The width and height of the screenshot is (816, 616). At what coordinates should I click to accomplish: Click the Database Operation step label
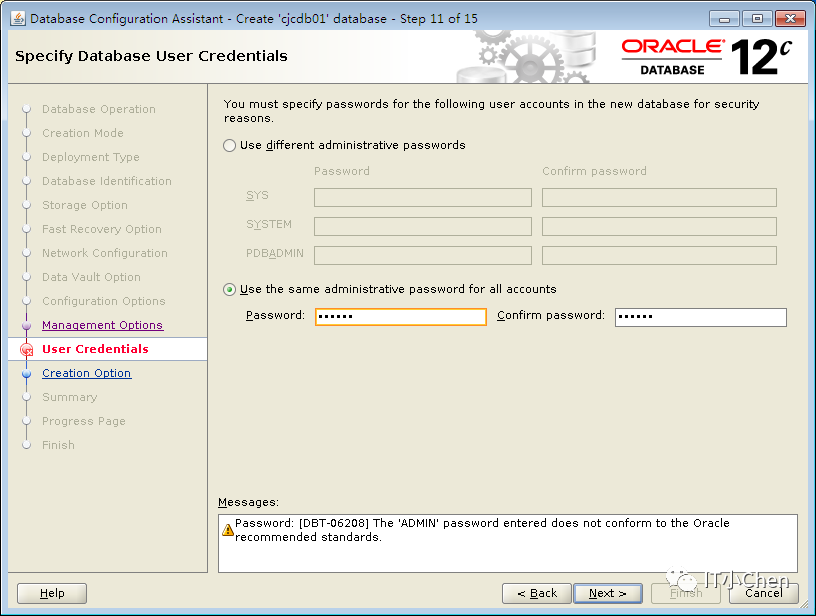99,109
